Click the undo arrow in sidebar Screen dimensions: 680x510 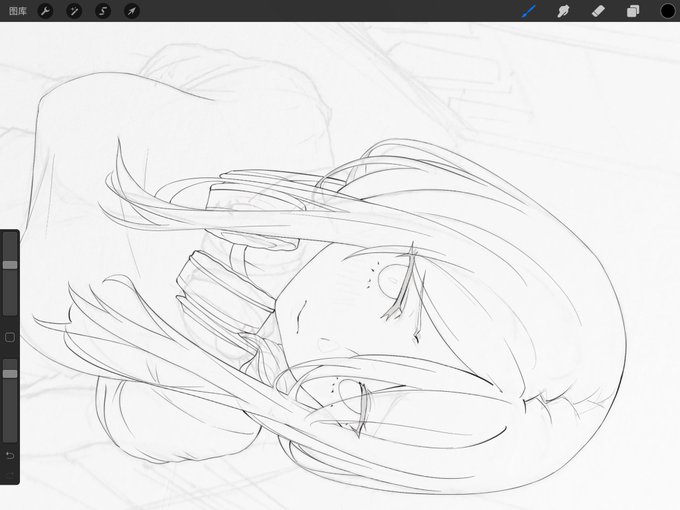(10, 455)
